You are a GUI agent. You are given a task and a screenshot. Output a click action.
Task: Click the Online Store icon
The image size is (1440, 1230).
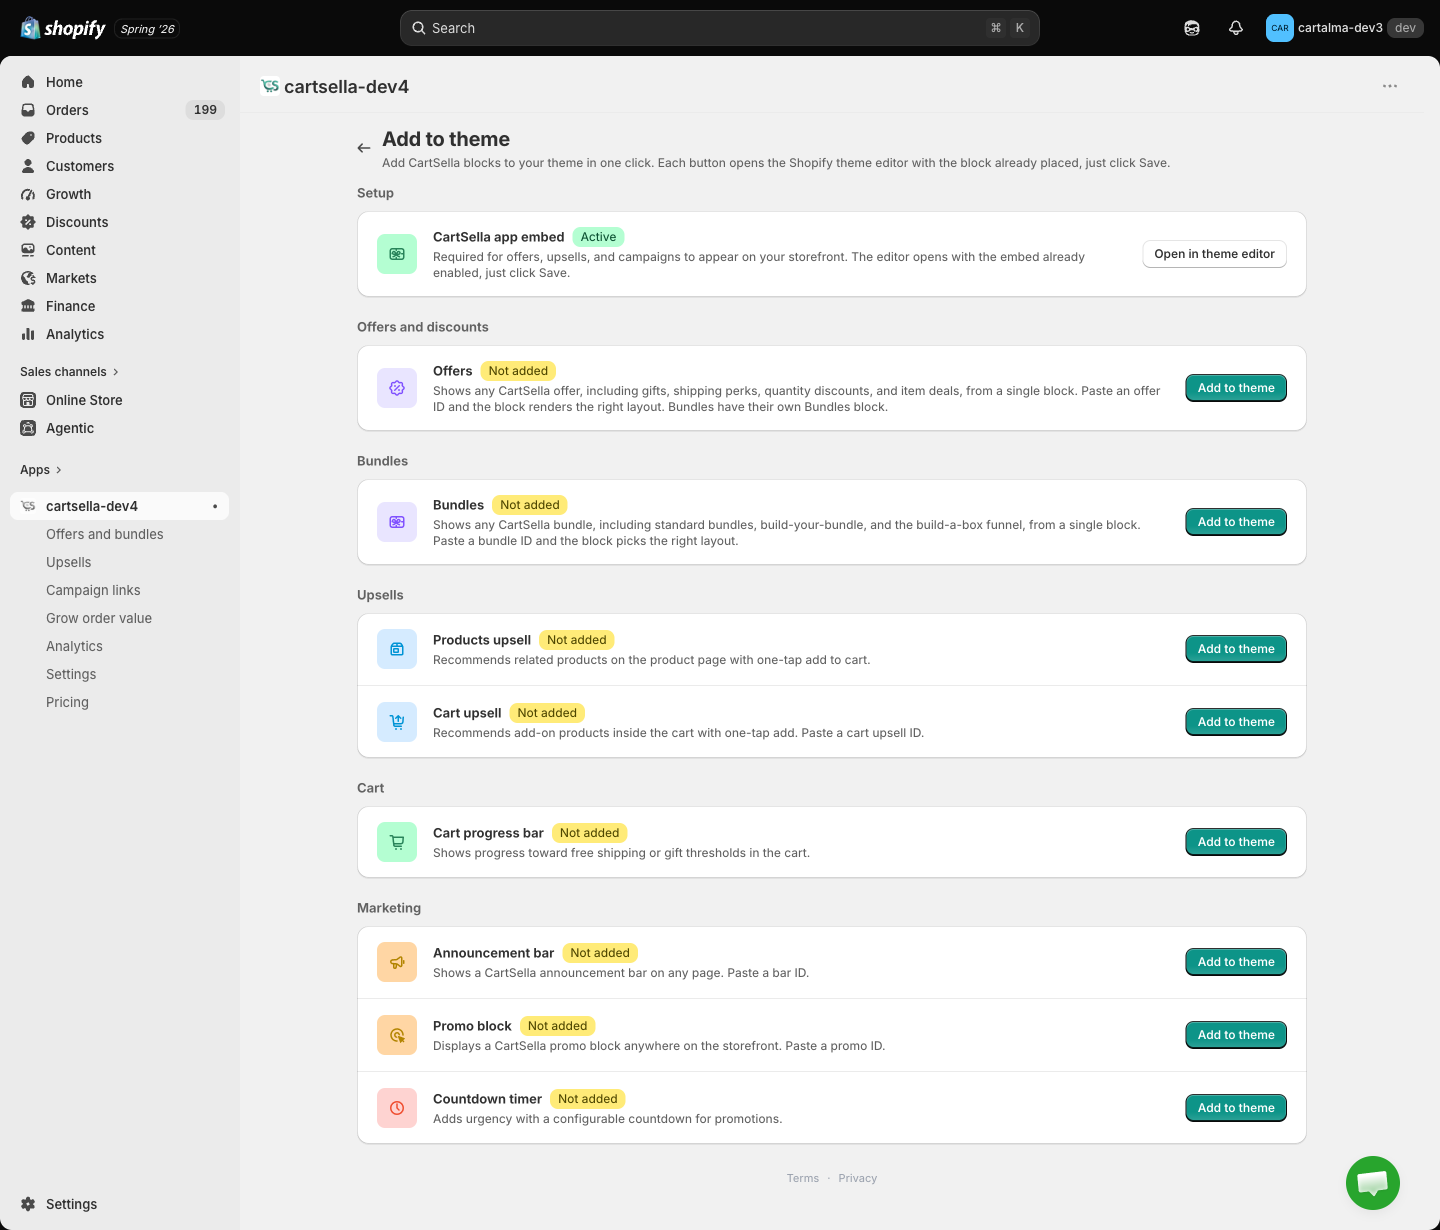click(28, 400)
